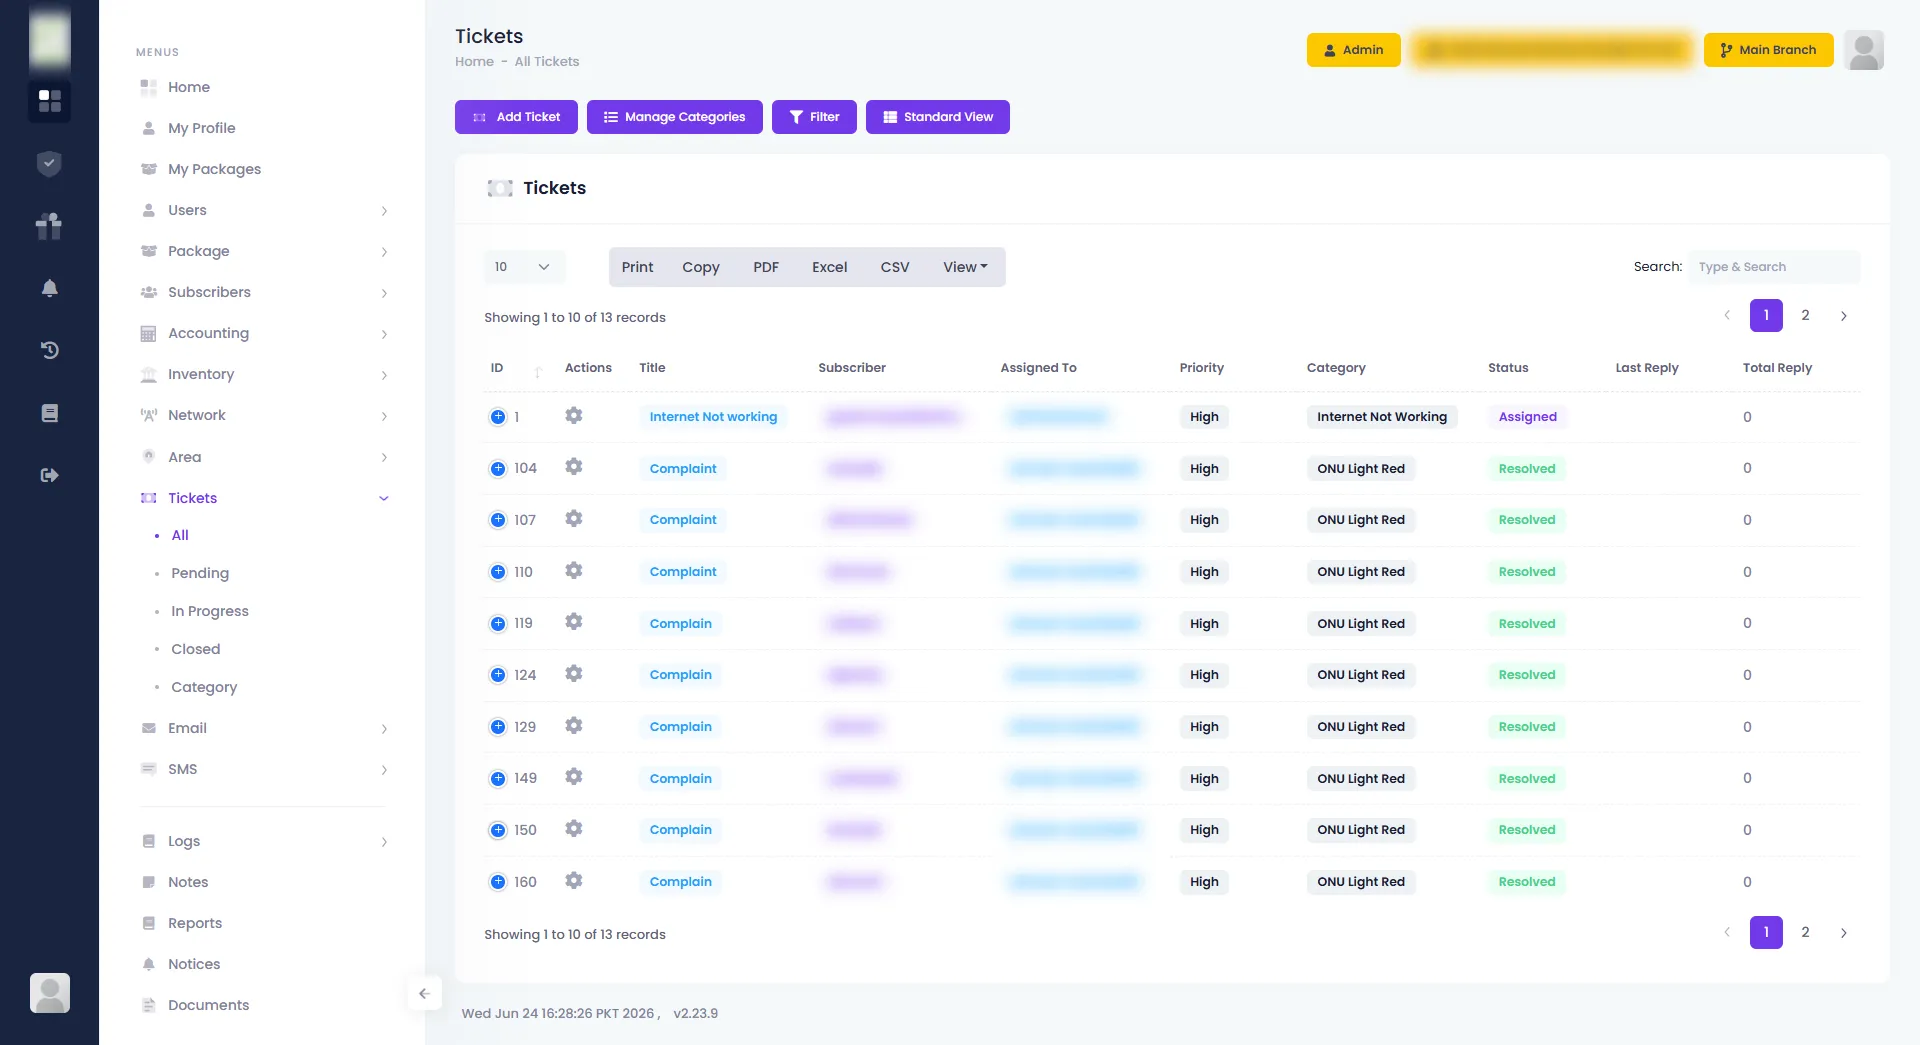The image size is (1920, 1045).
Task: Open the Filter button
Action: 814,117
